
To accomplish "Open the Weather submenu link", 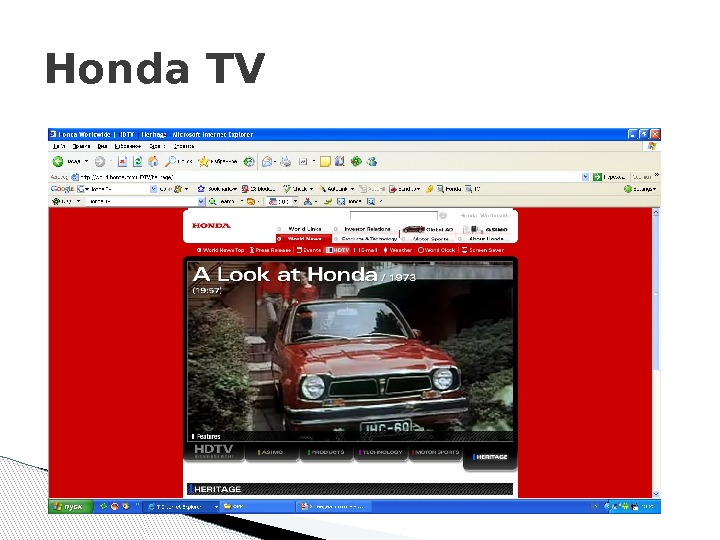I will [x=398, y=250].
